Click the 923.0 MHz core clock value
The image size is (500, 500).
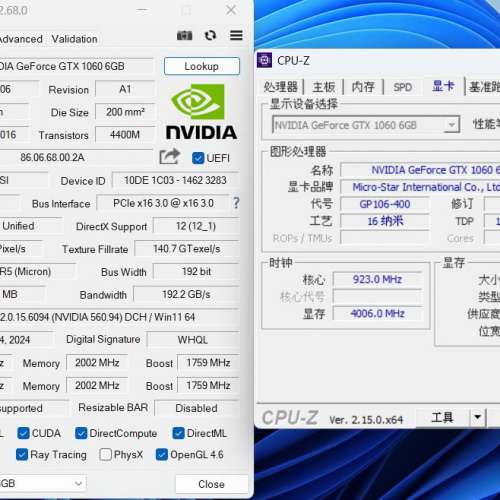(x=377, y=279)
